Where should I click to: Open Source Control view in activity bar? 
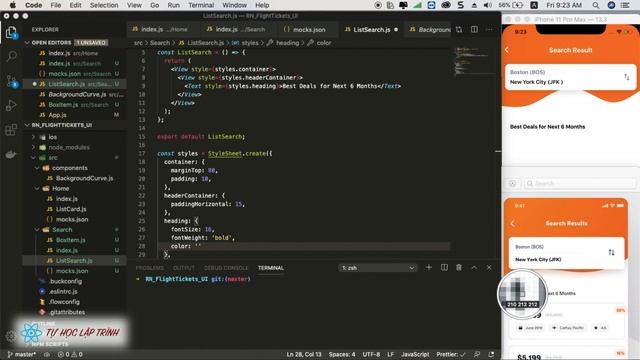click(11, 81)
